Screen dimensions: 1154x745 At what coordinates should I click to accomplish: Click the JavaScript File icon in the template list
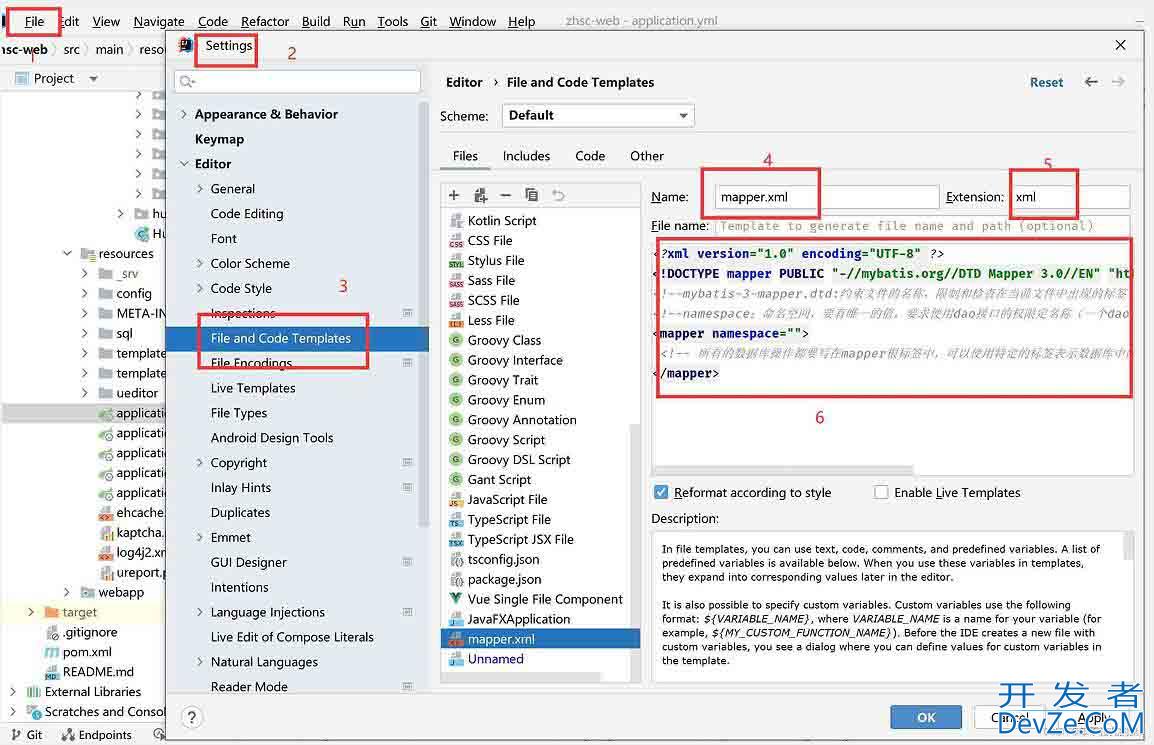[x=456, y=499]
